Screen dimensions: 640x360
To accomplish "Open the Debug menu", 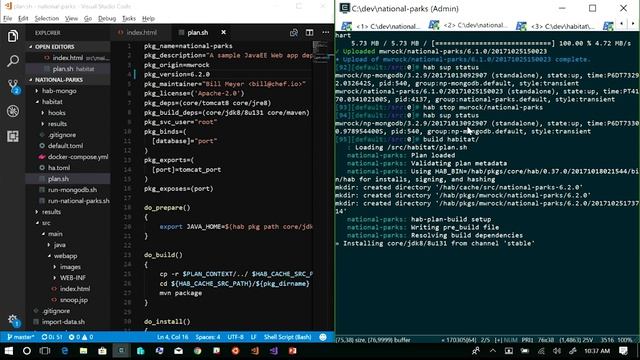I will click(107, 18).
